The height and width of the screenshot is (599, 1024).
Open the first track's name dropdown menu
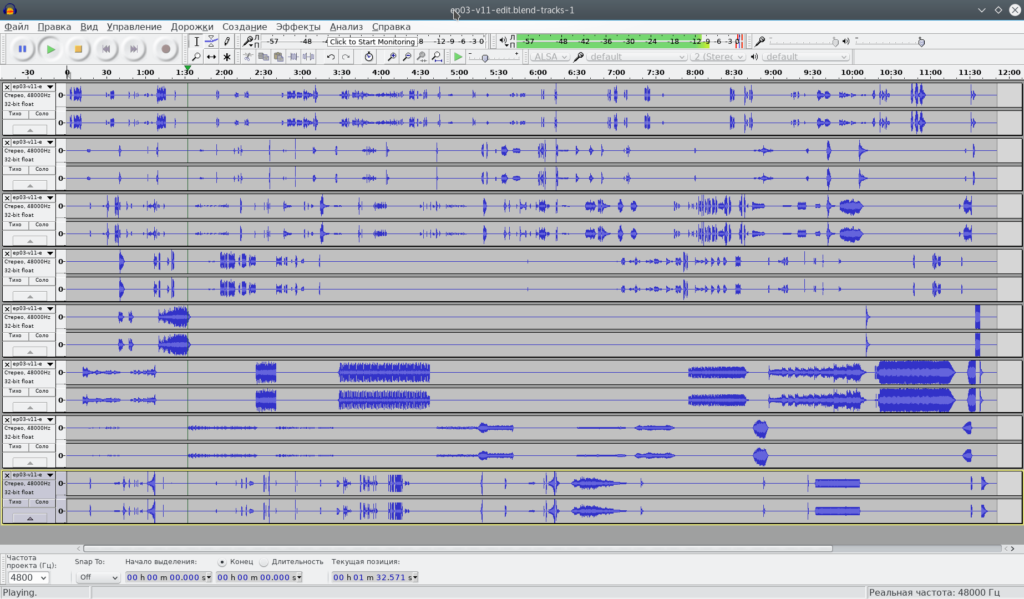(50, 87)
